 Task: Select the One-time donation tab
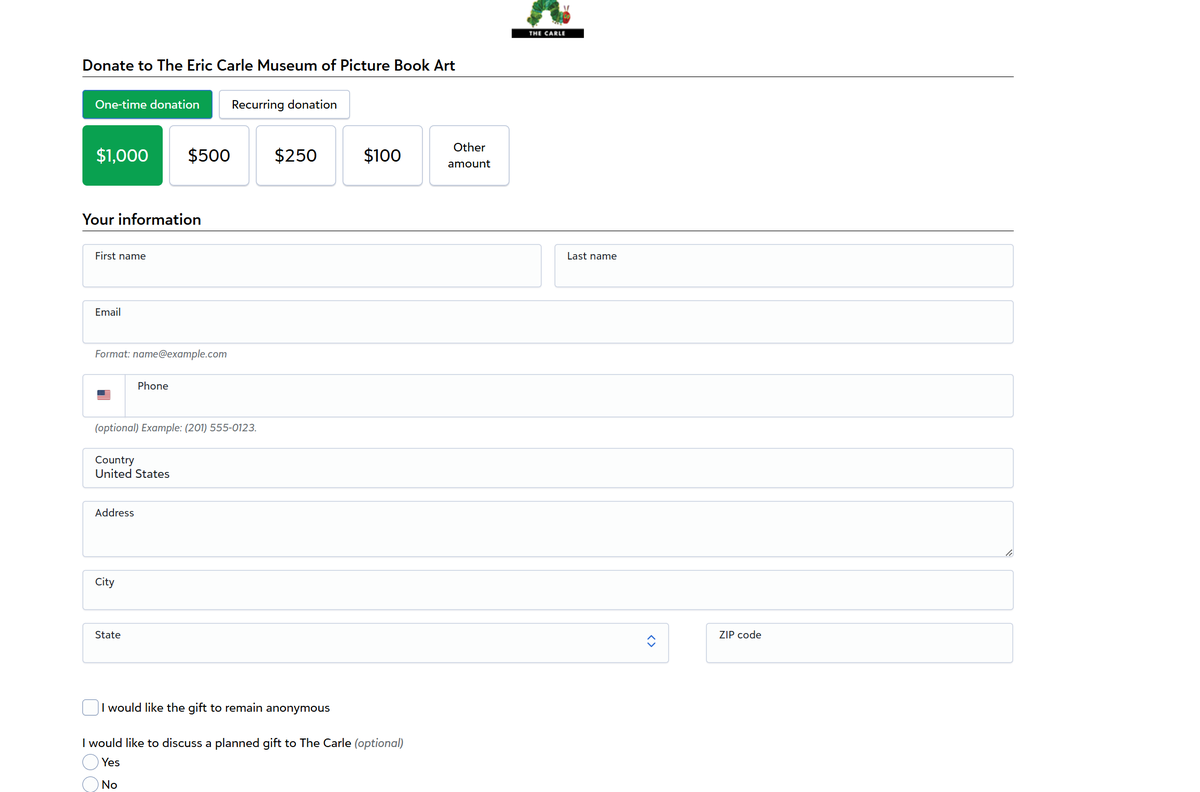pyautogui.click(x=147, y=104)
